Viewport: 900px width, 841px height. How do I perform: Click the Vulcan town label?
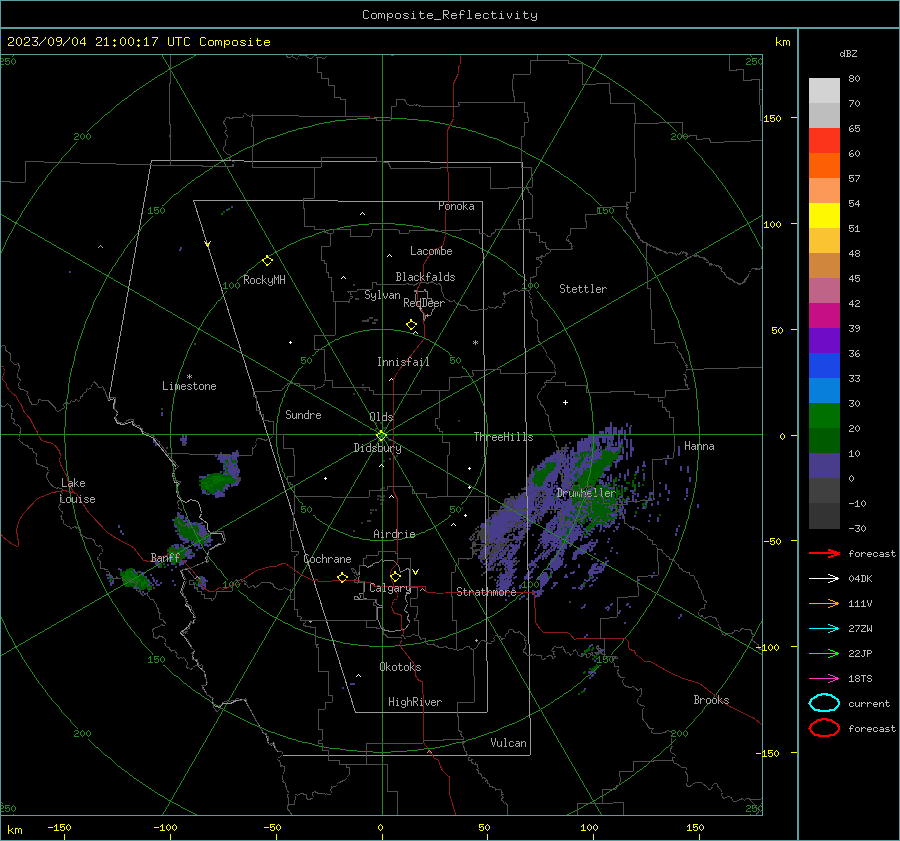[508, 743]
